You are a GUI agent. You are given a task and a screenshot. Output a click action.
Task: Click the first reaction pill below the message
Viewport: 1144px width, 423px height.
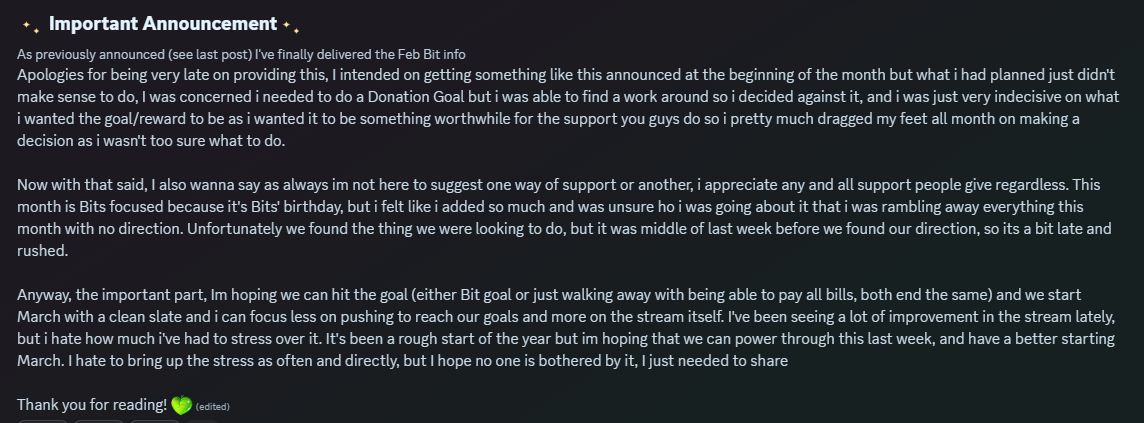click(43, 420)
